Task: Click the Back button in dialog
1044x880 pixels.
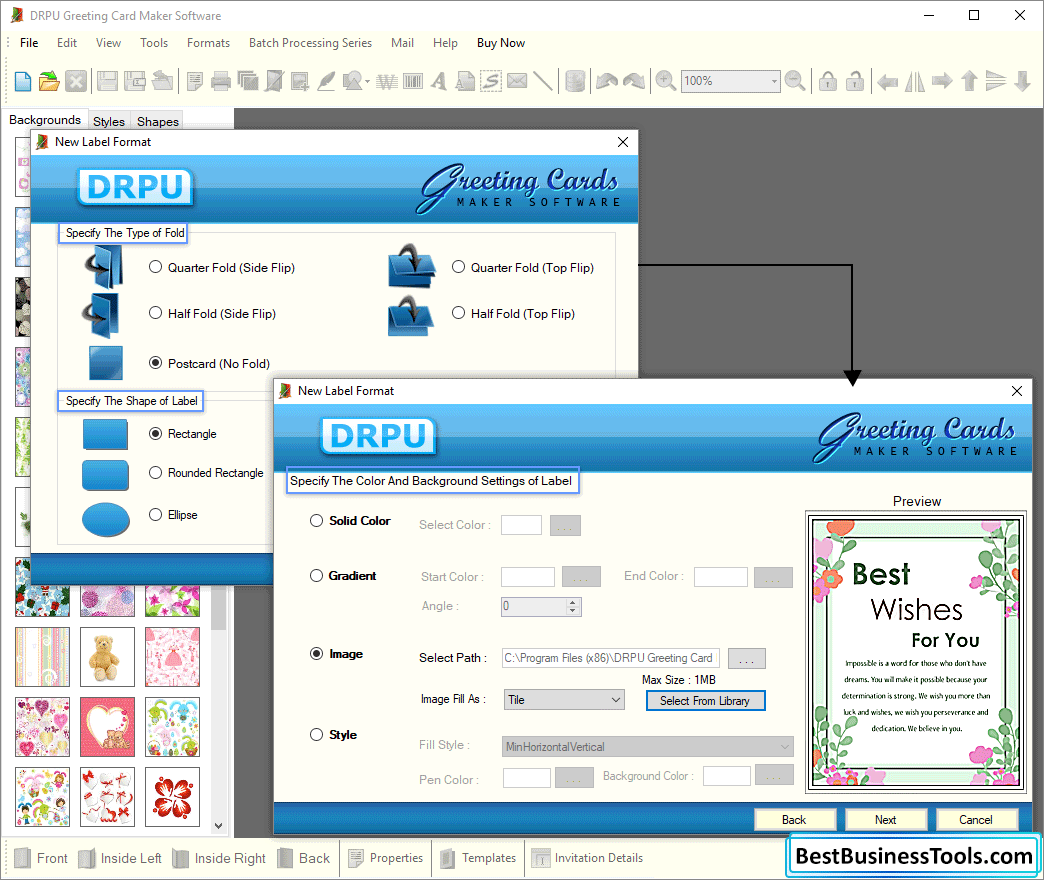Action: 794,819
